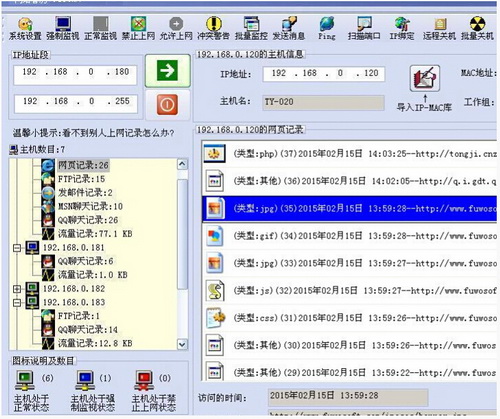Viewport: 500px width, 419px height.
Task: Collapse the 192.168.0.183 host node
Action: pyautogui.click(x=17, y=303)
